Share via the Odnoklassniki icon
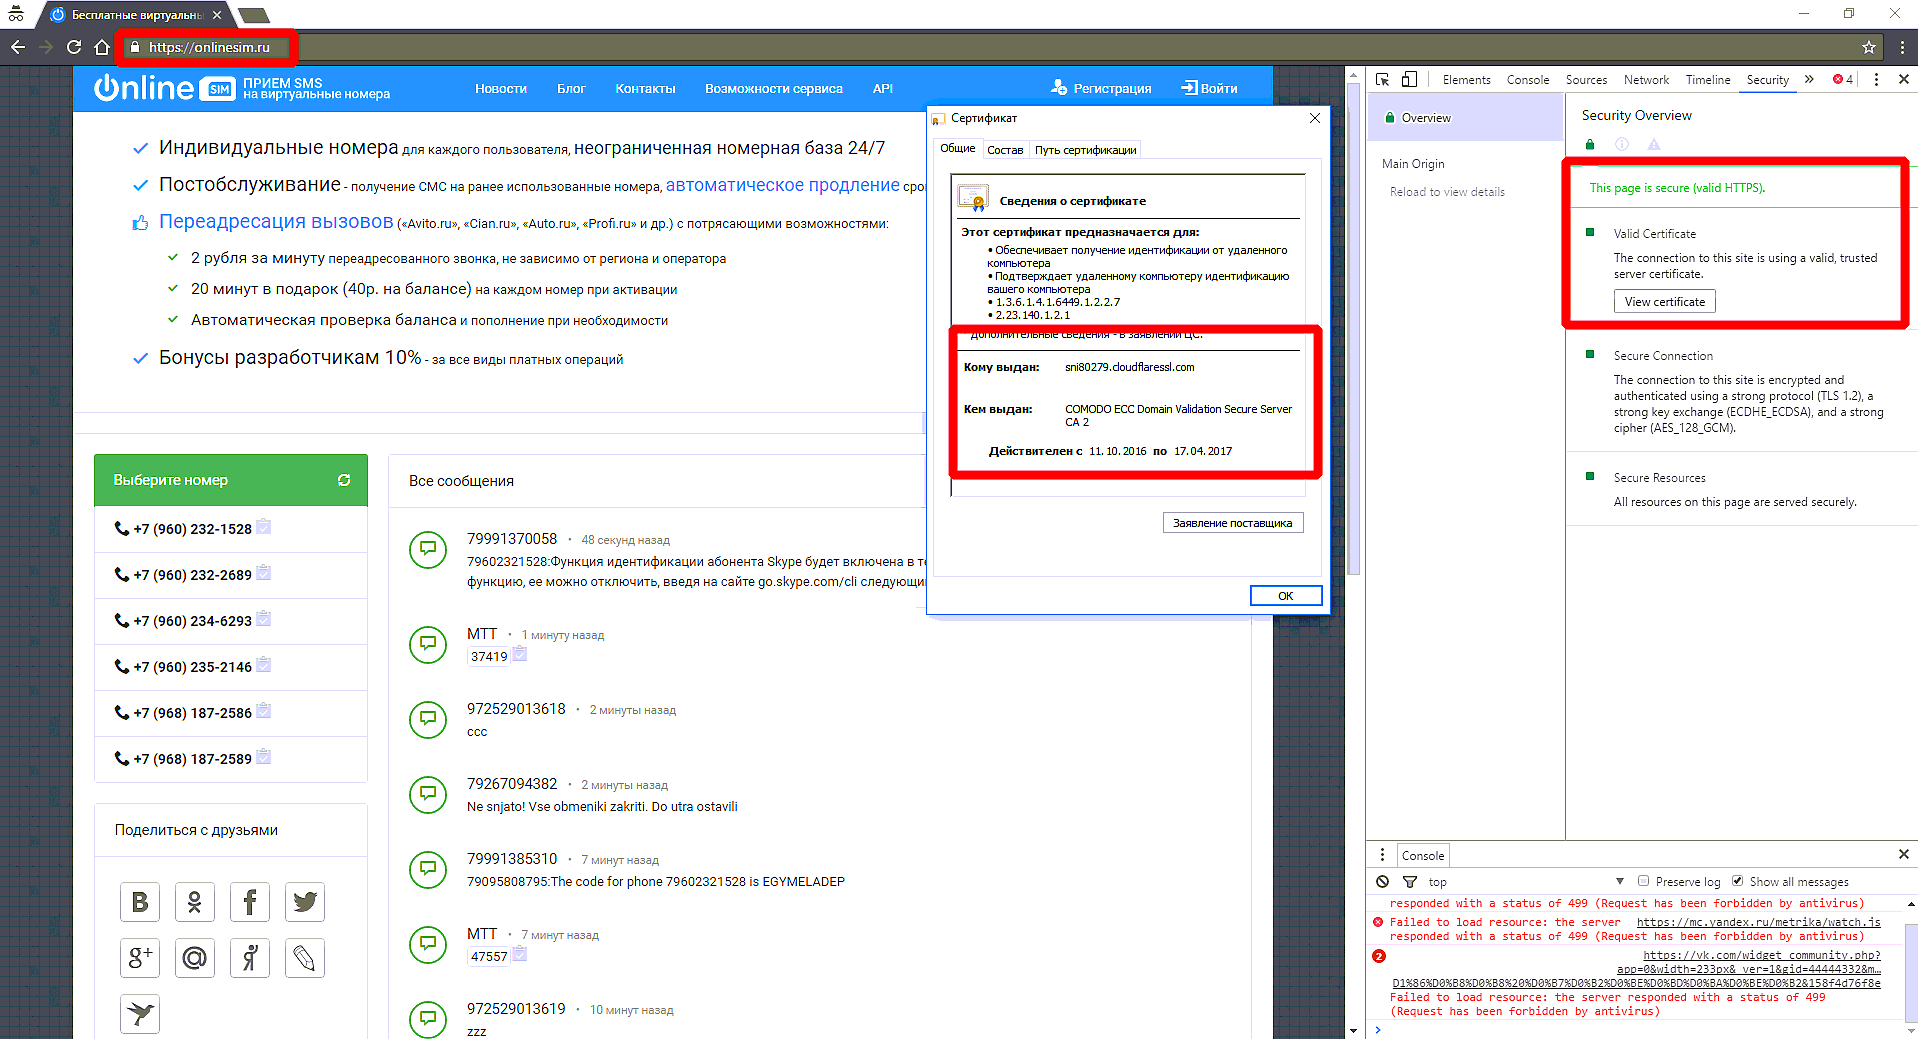 pos(195,902)
